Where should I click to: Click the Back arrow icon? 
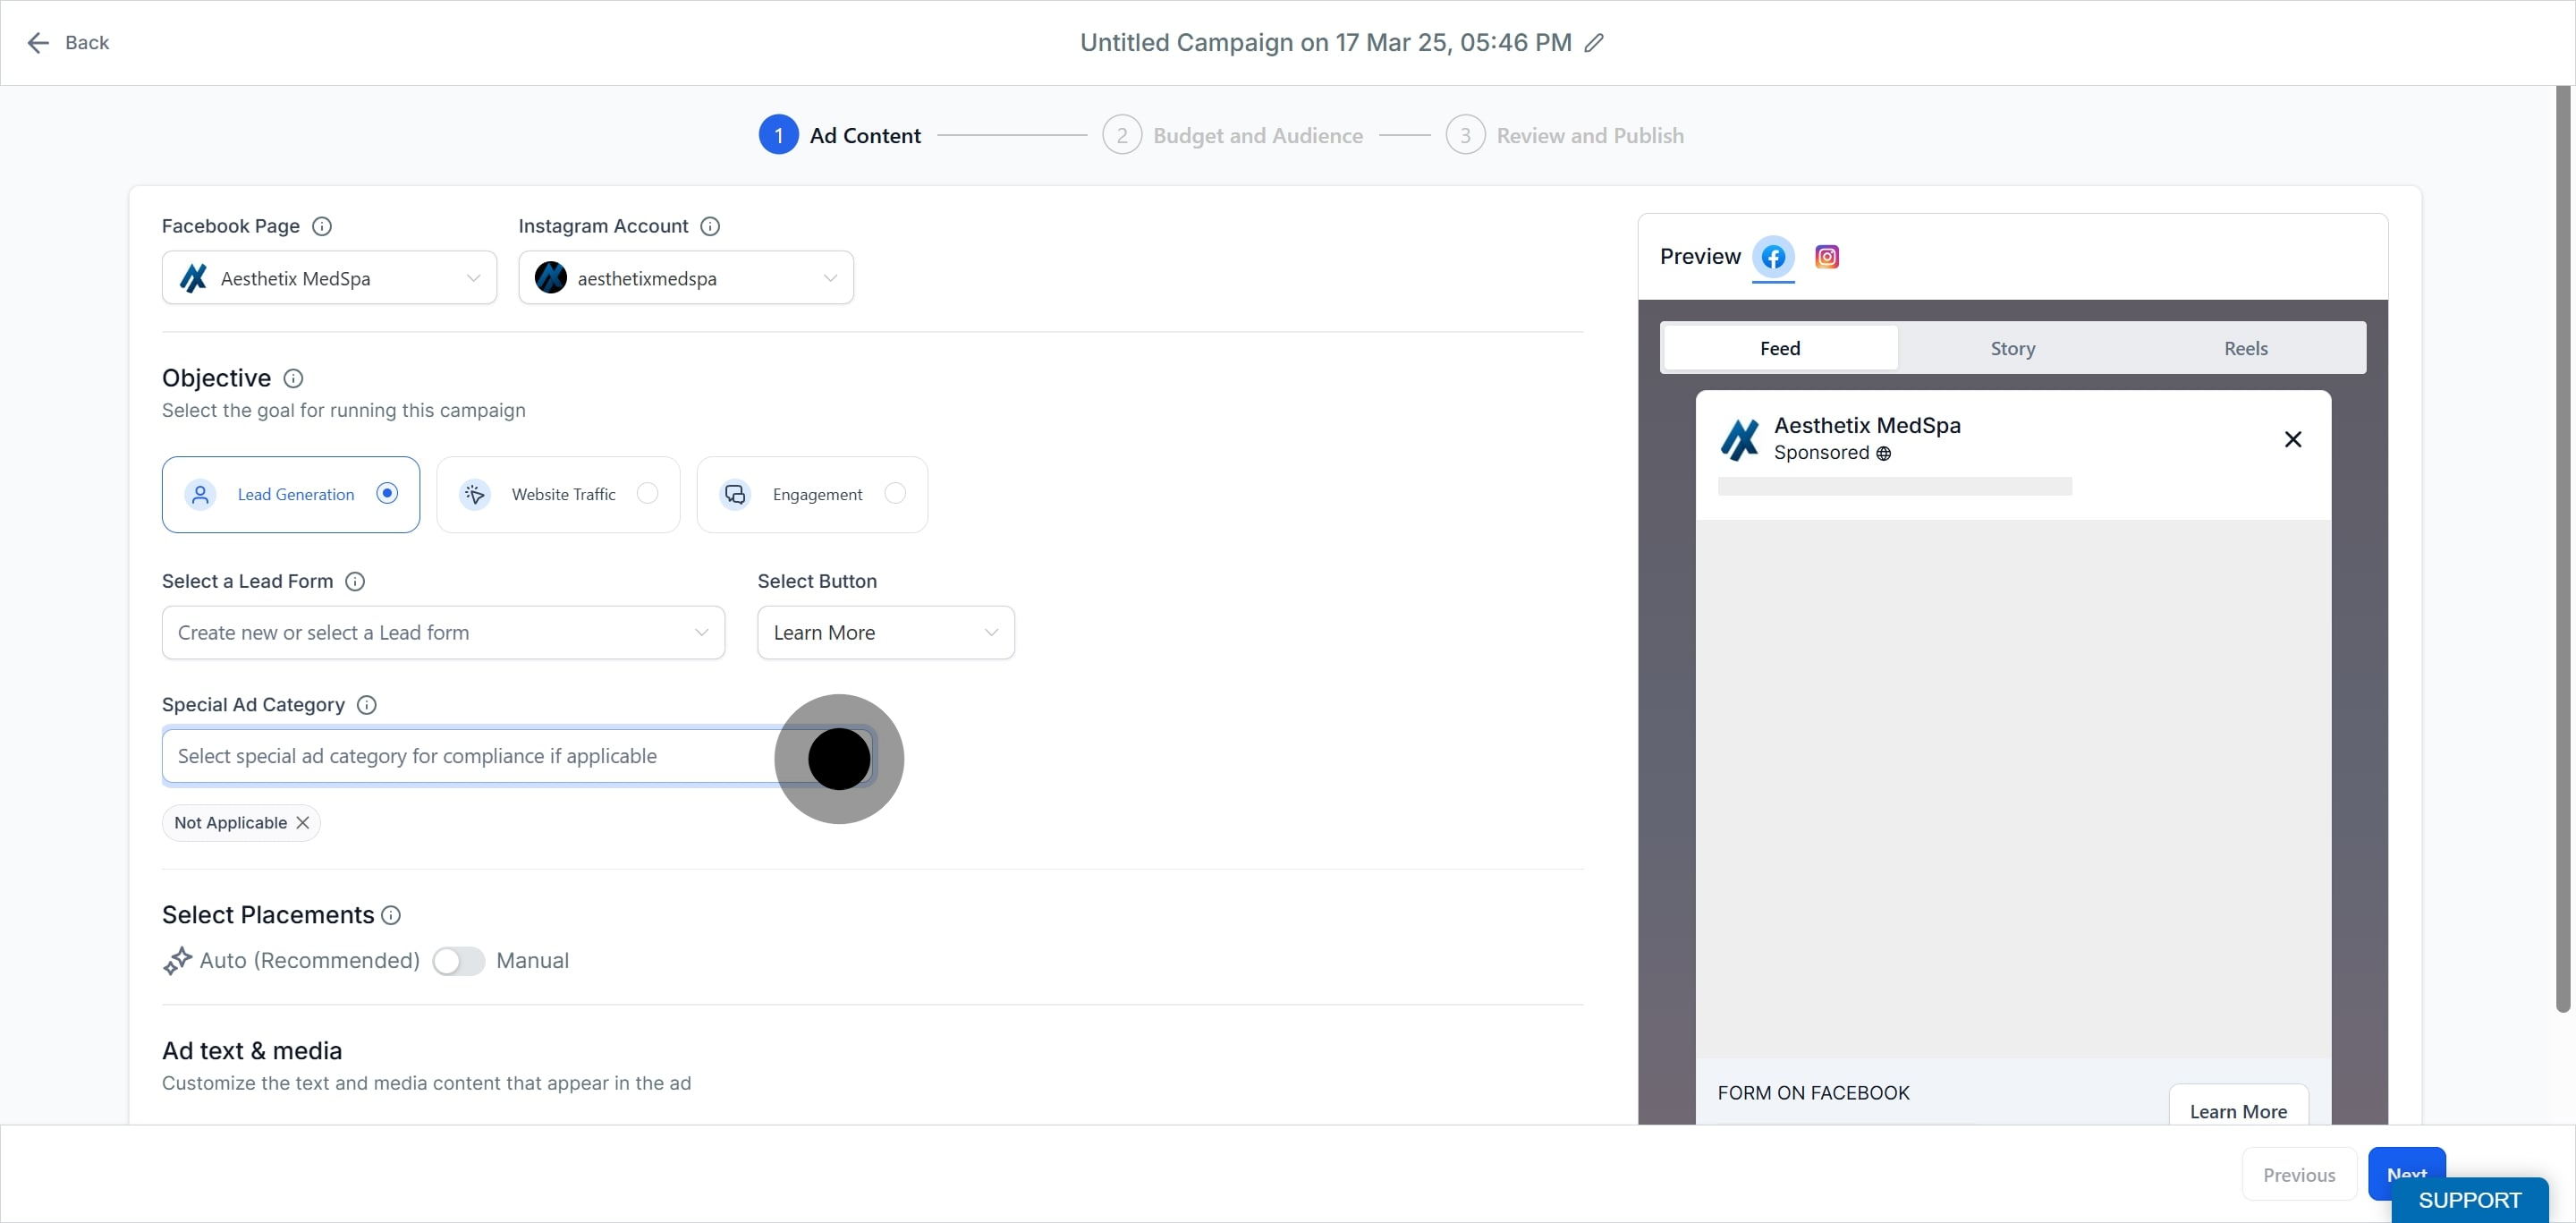click(38, 42)
